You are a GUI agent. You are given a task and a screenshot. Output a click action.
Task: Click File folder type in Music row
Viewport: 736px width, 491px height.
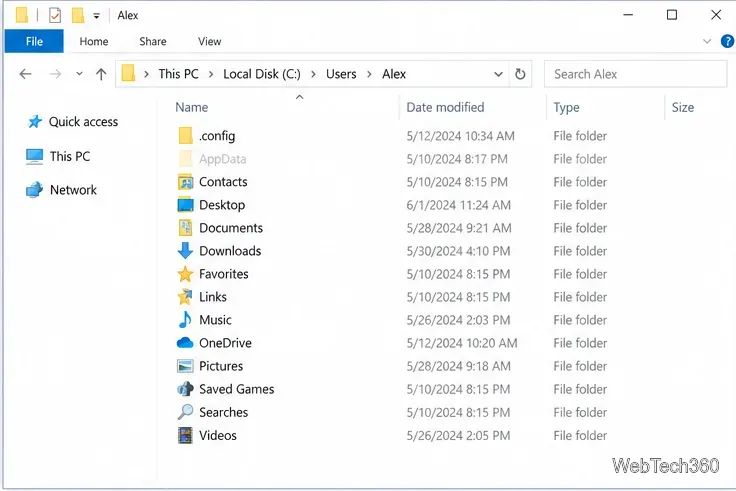tap(580, 320)
